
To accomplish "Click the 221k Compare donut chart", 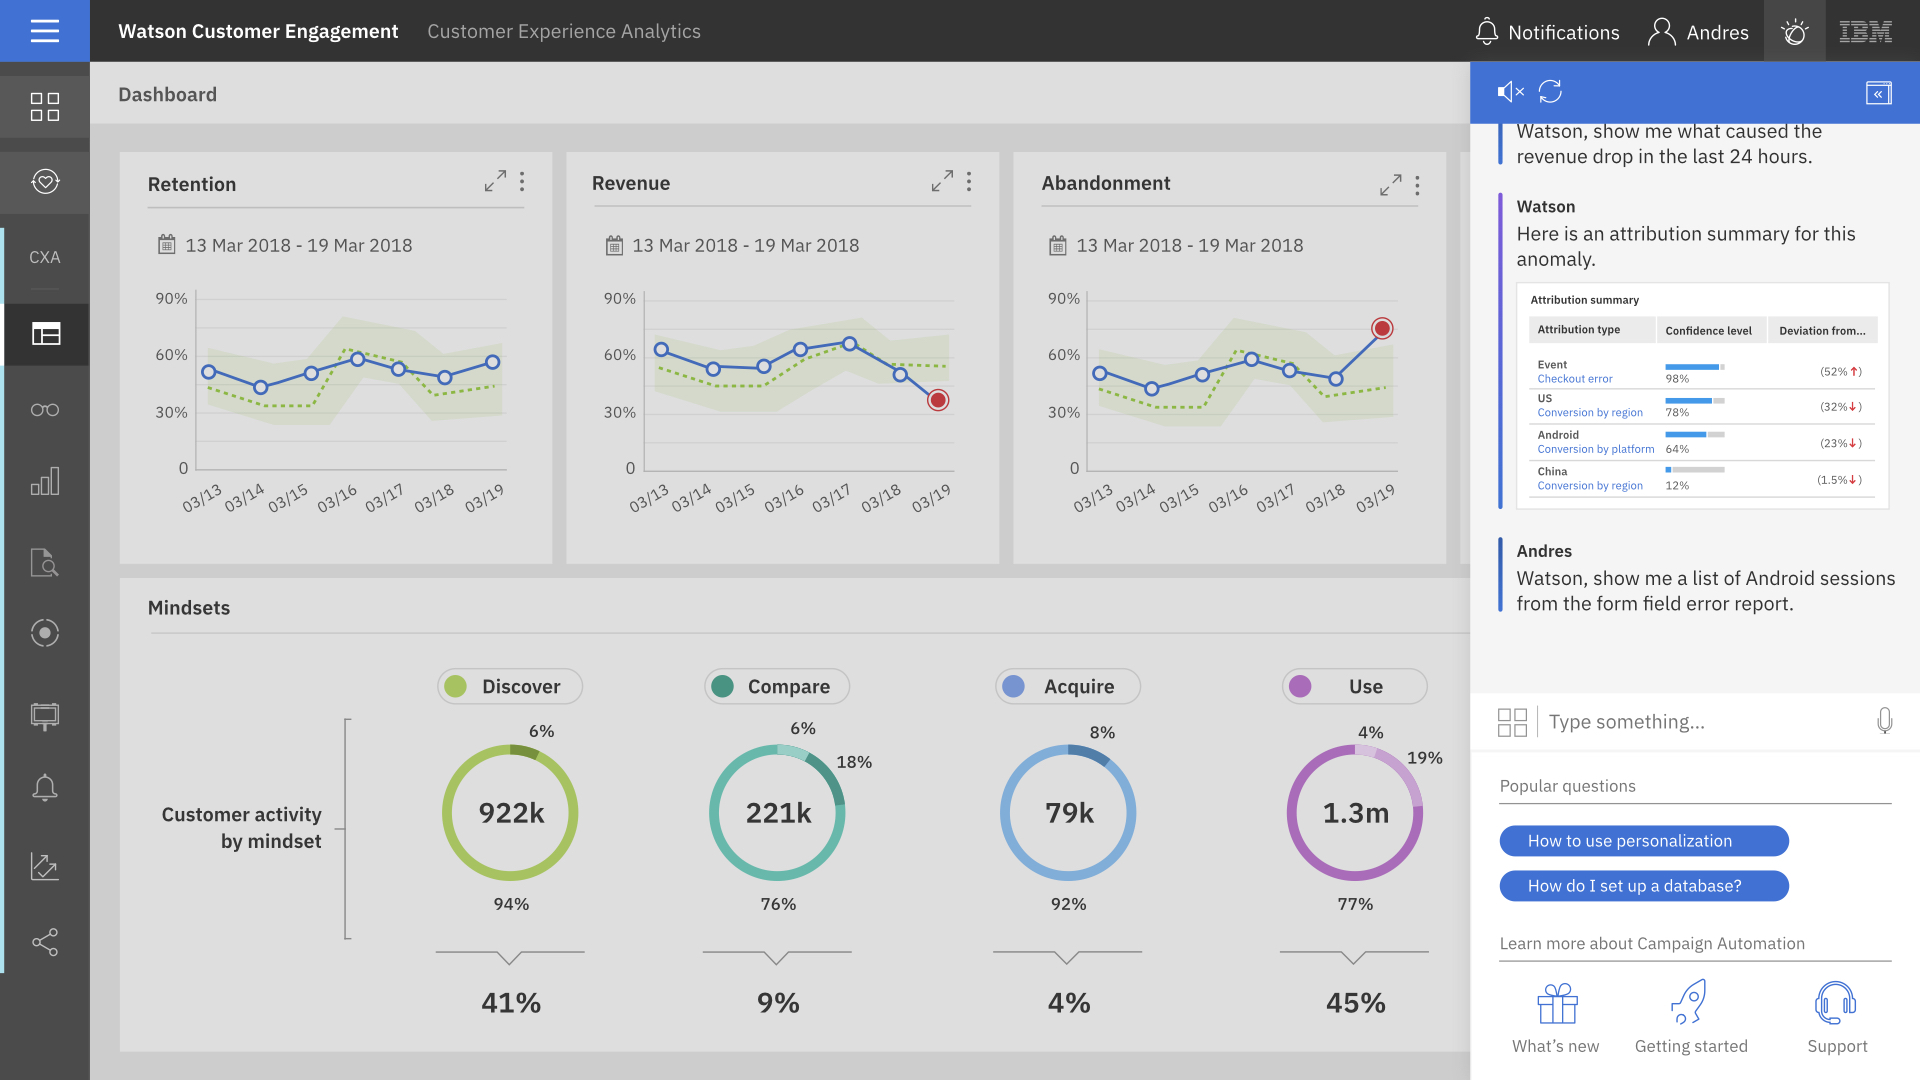I will click(778, 813).
